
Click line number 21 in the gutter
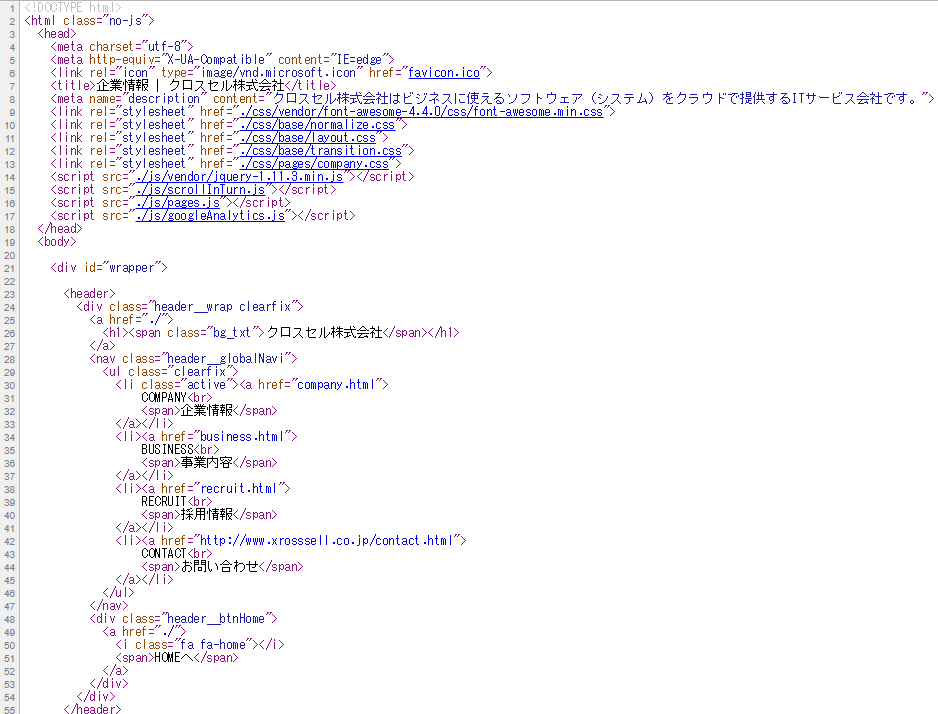pos(10,268)
